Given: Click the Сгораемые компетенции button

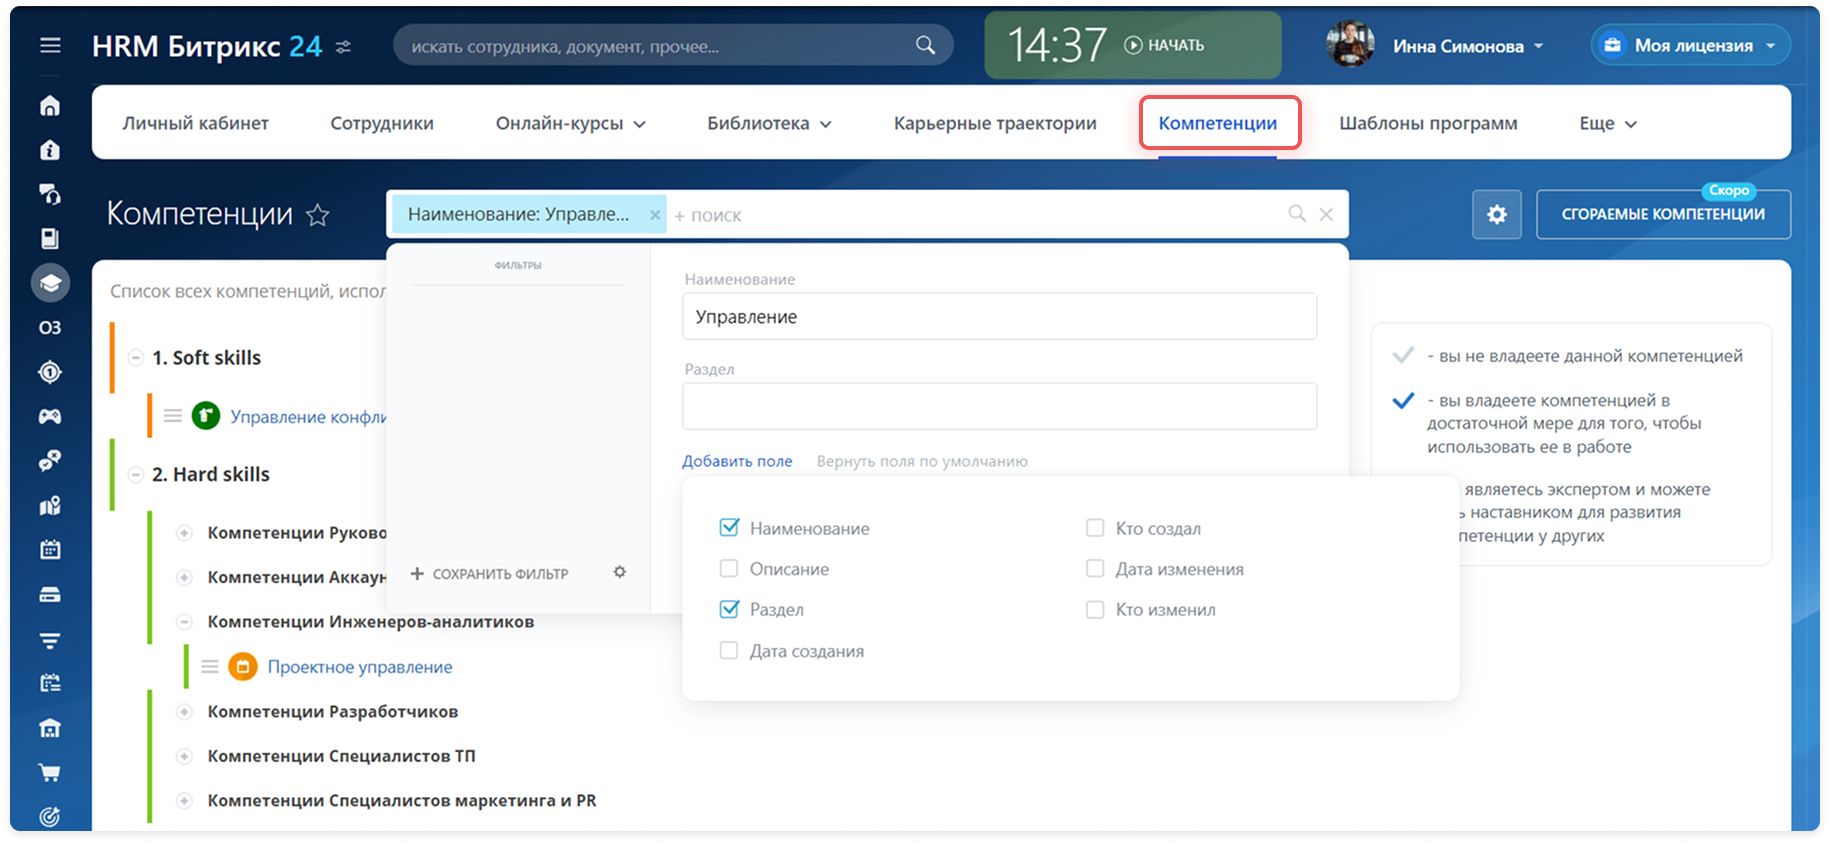Looking at the screenshot, I should point(1662,214).
